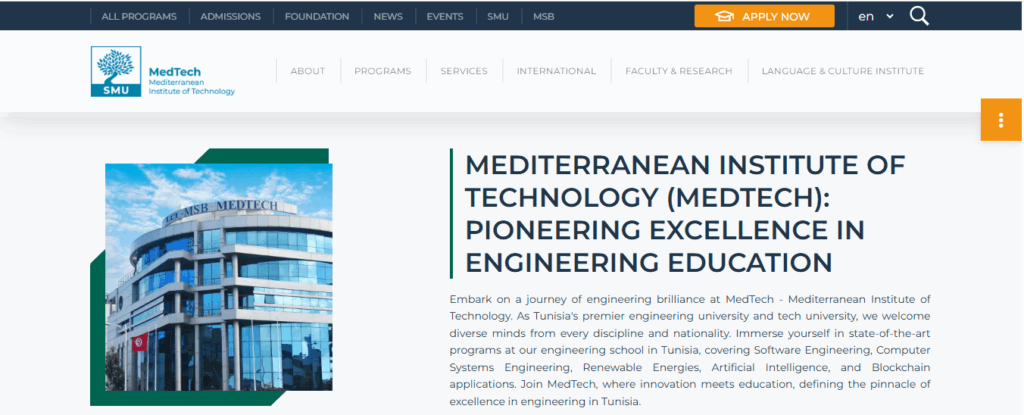Image resolution: width=1024 pixels, height=415 pixels.
Task: Click the 'Mediterranean Institute of Technology (MedTech)' heading
Action: tap(685, 214)
